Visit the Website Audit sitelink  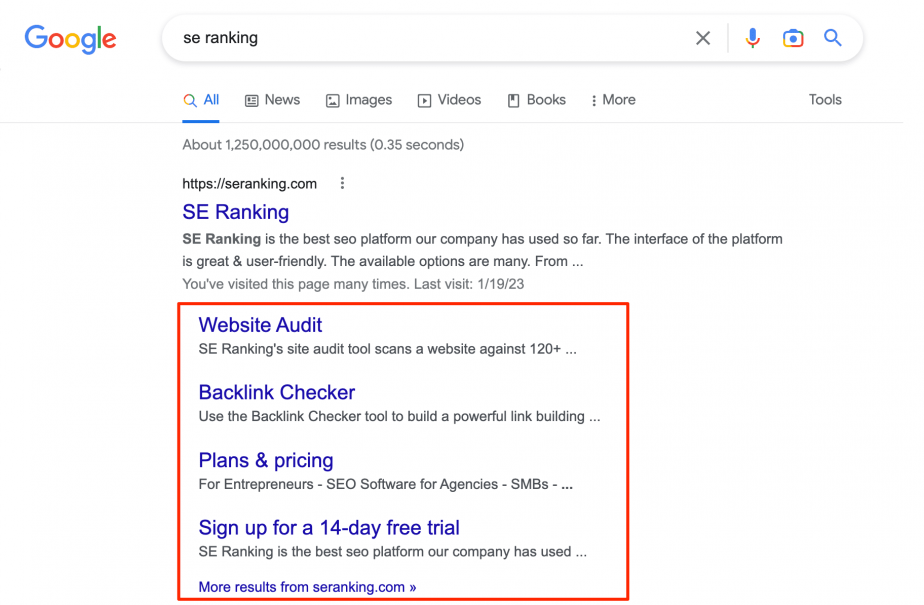click(x=260, y=325)
